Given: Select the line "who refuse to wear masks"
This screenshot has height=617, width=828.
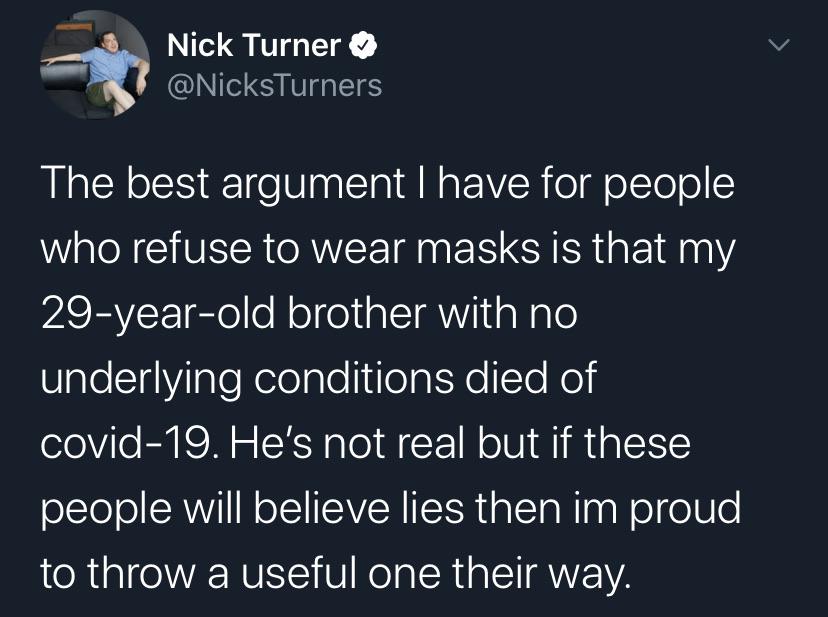Looking at the screenshot, I should coord(386,251).
